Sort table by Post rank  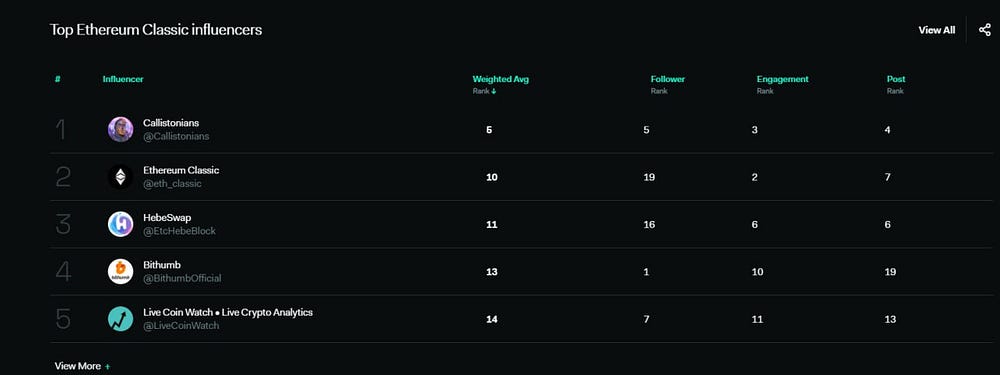pos(896,79)
